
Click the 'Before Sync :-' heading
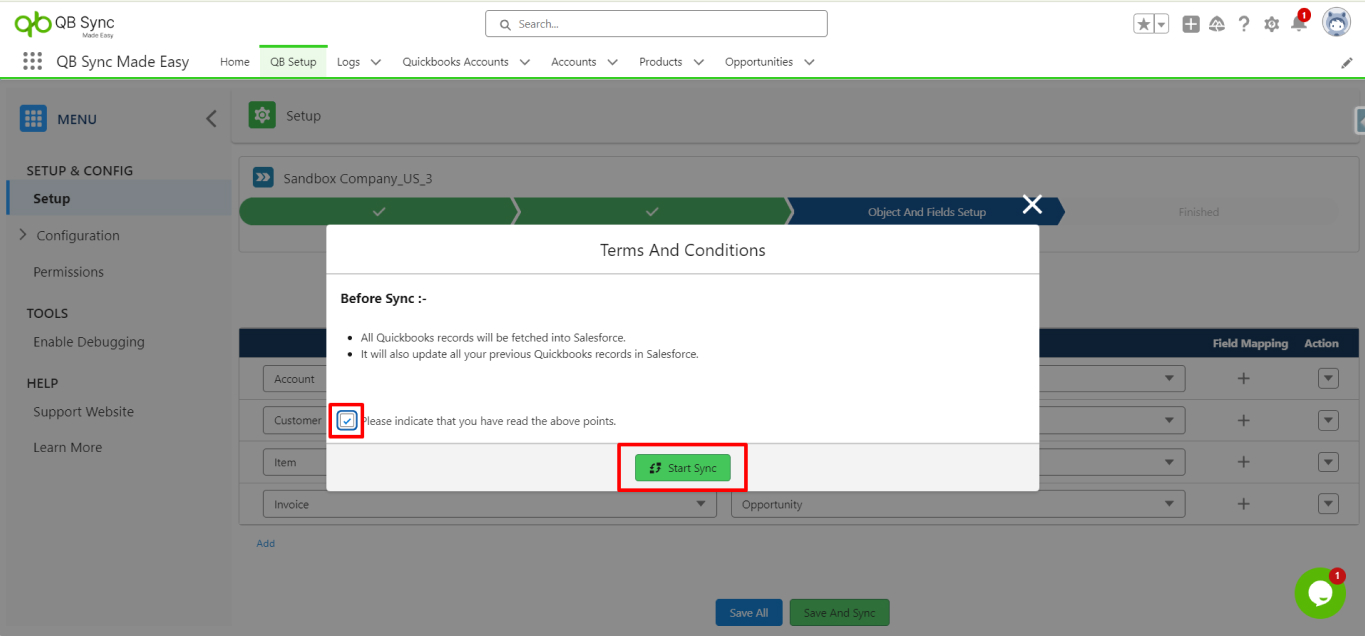click(383, 299)
